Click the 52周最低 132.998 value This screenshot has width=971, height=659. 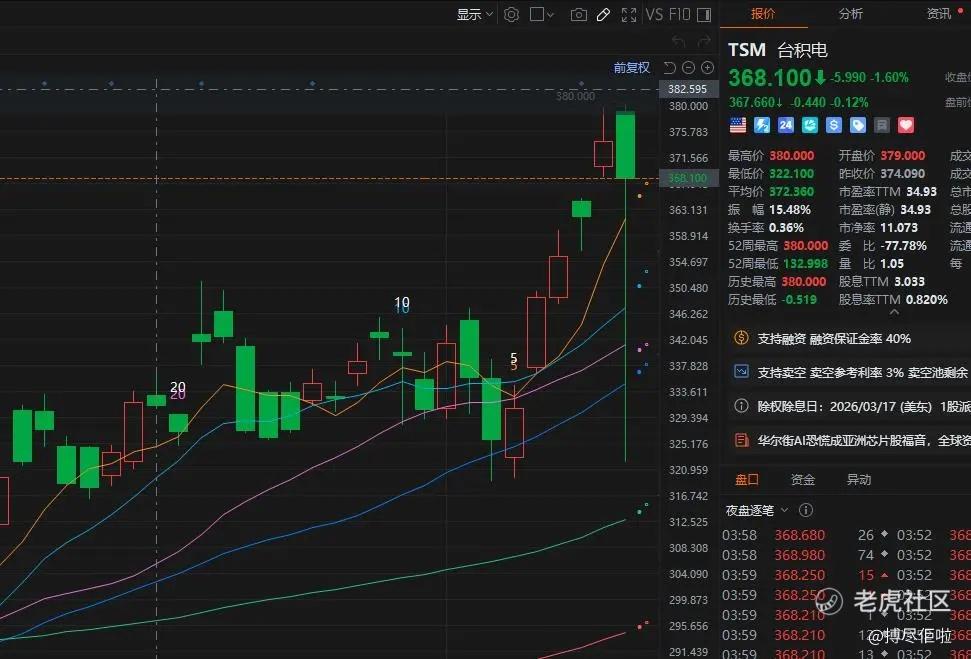coord(806,263)
